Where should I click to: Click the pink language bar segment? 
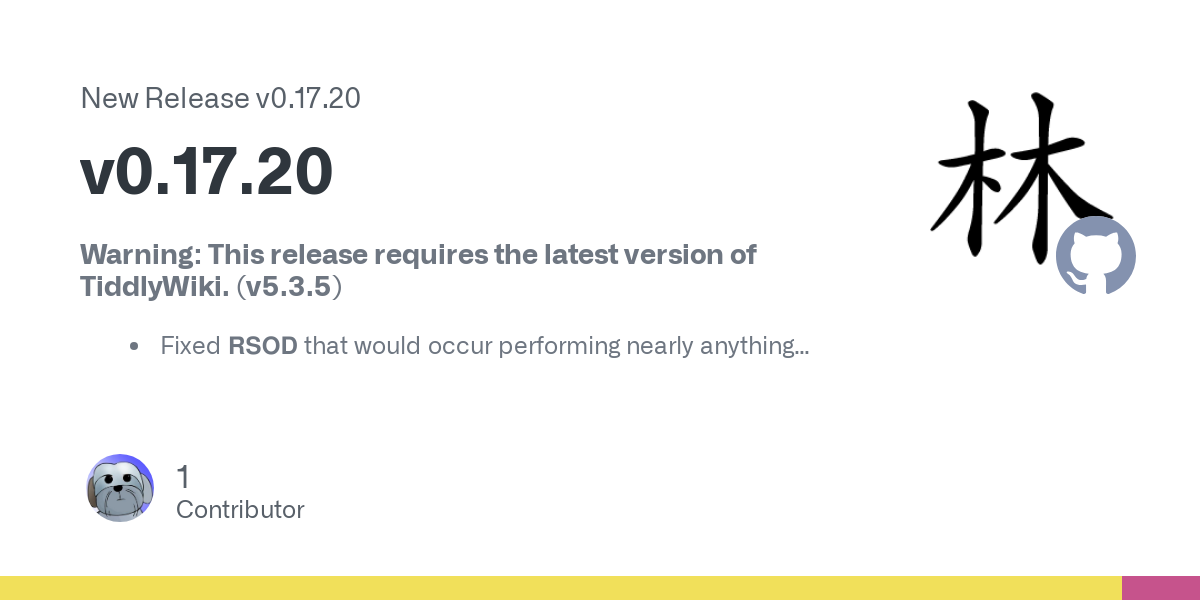point(1161,588)
